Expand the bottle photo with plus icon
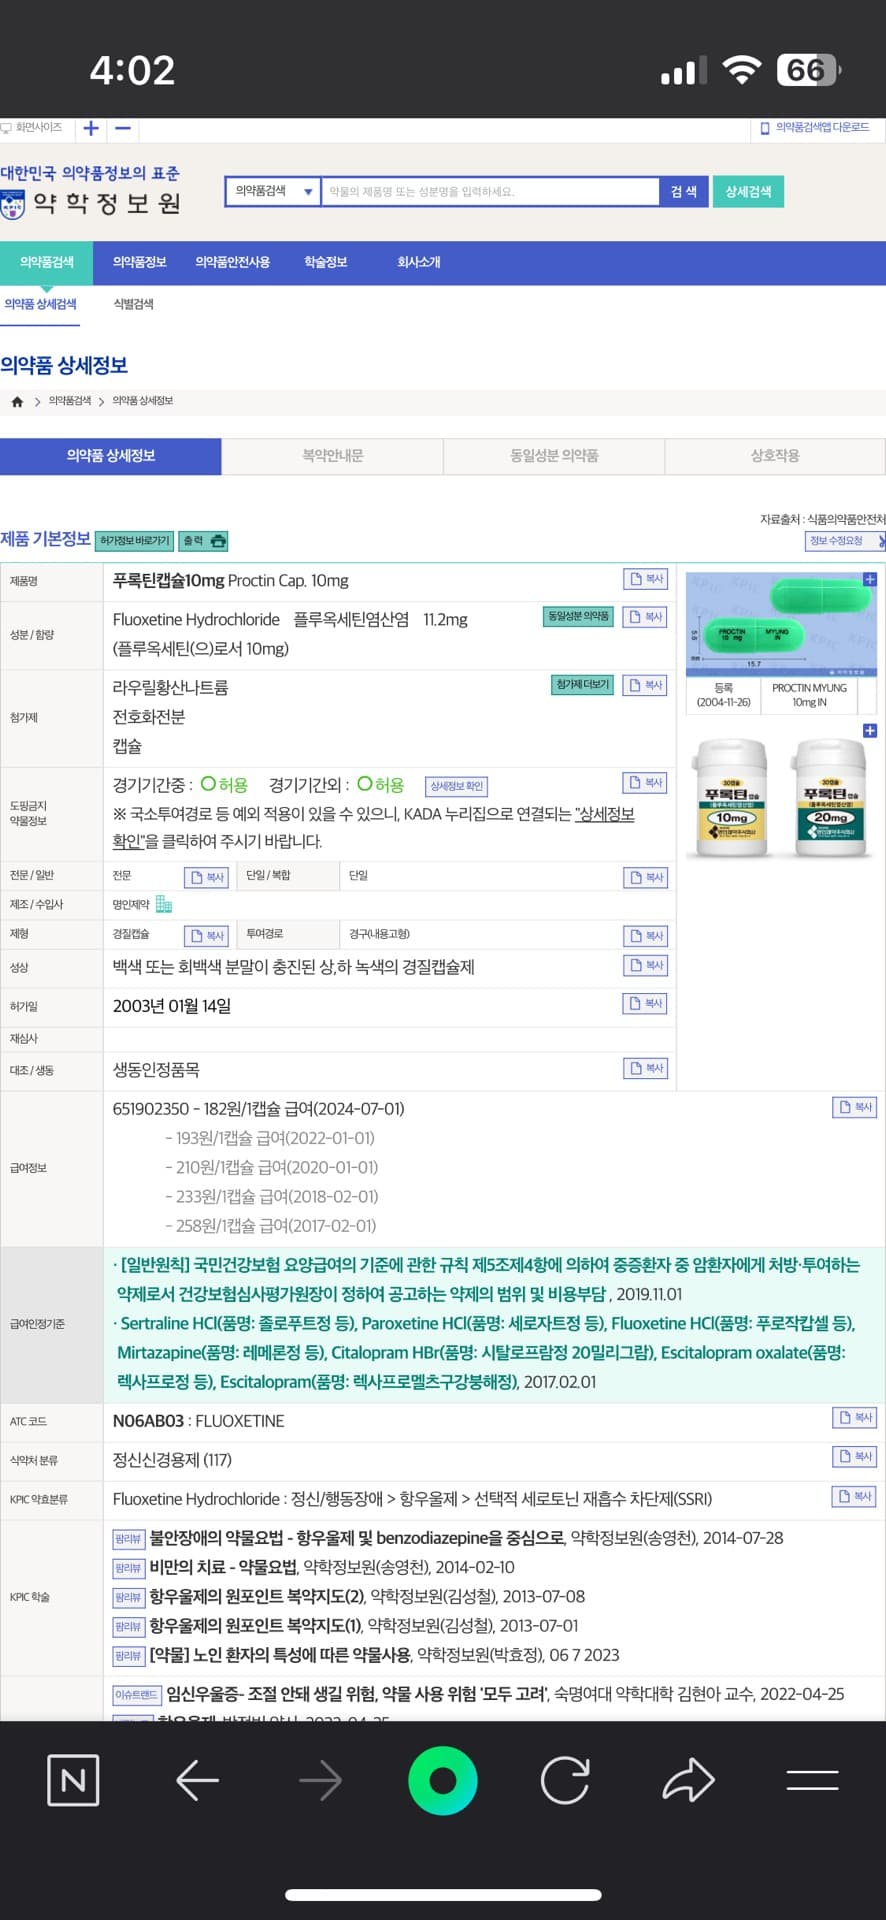The width and height of the screenshot is (886, 1920). pyautogui.click(x=869, y=731)
